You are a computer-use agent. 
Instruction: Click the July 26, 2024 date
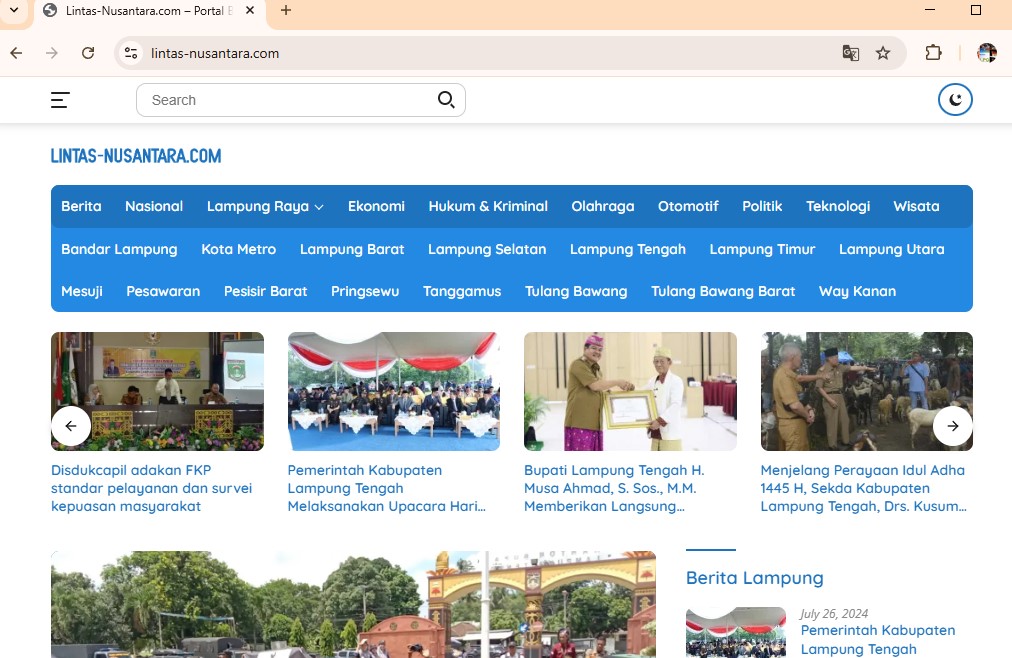[834, 613]
